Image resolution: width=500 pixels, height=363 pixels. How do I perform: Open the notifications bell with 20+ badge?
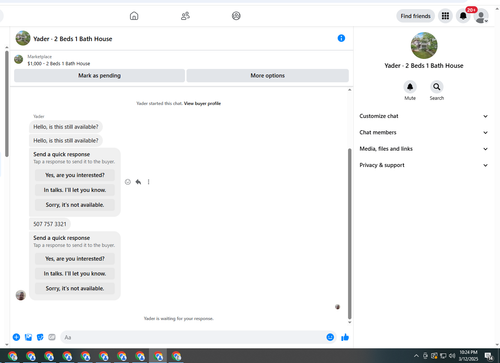tap(463, 16)
